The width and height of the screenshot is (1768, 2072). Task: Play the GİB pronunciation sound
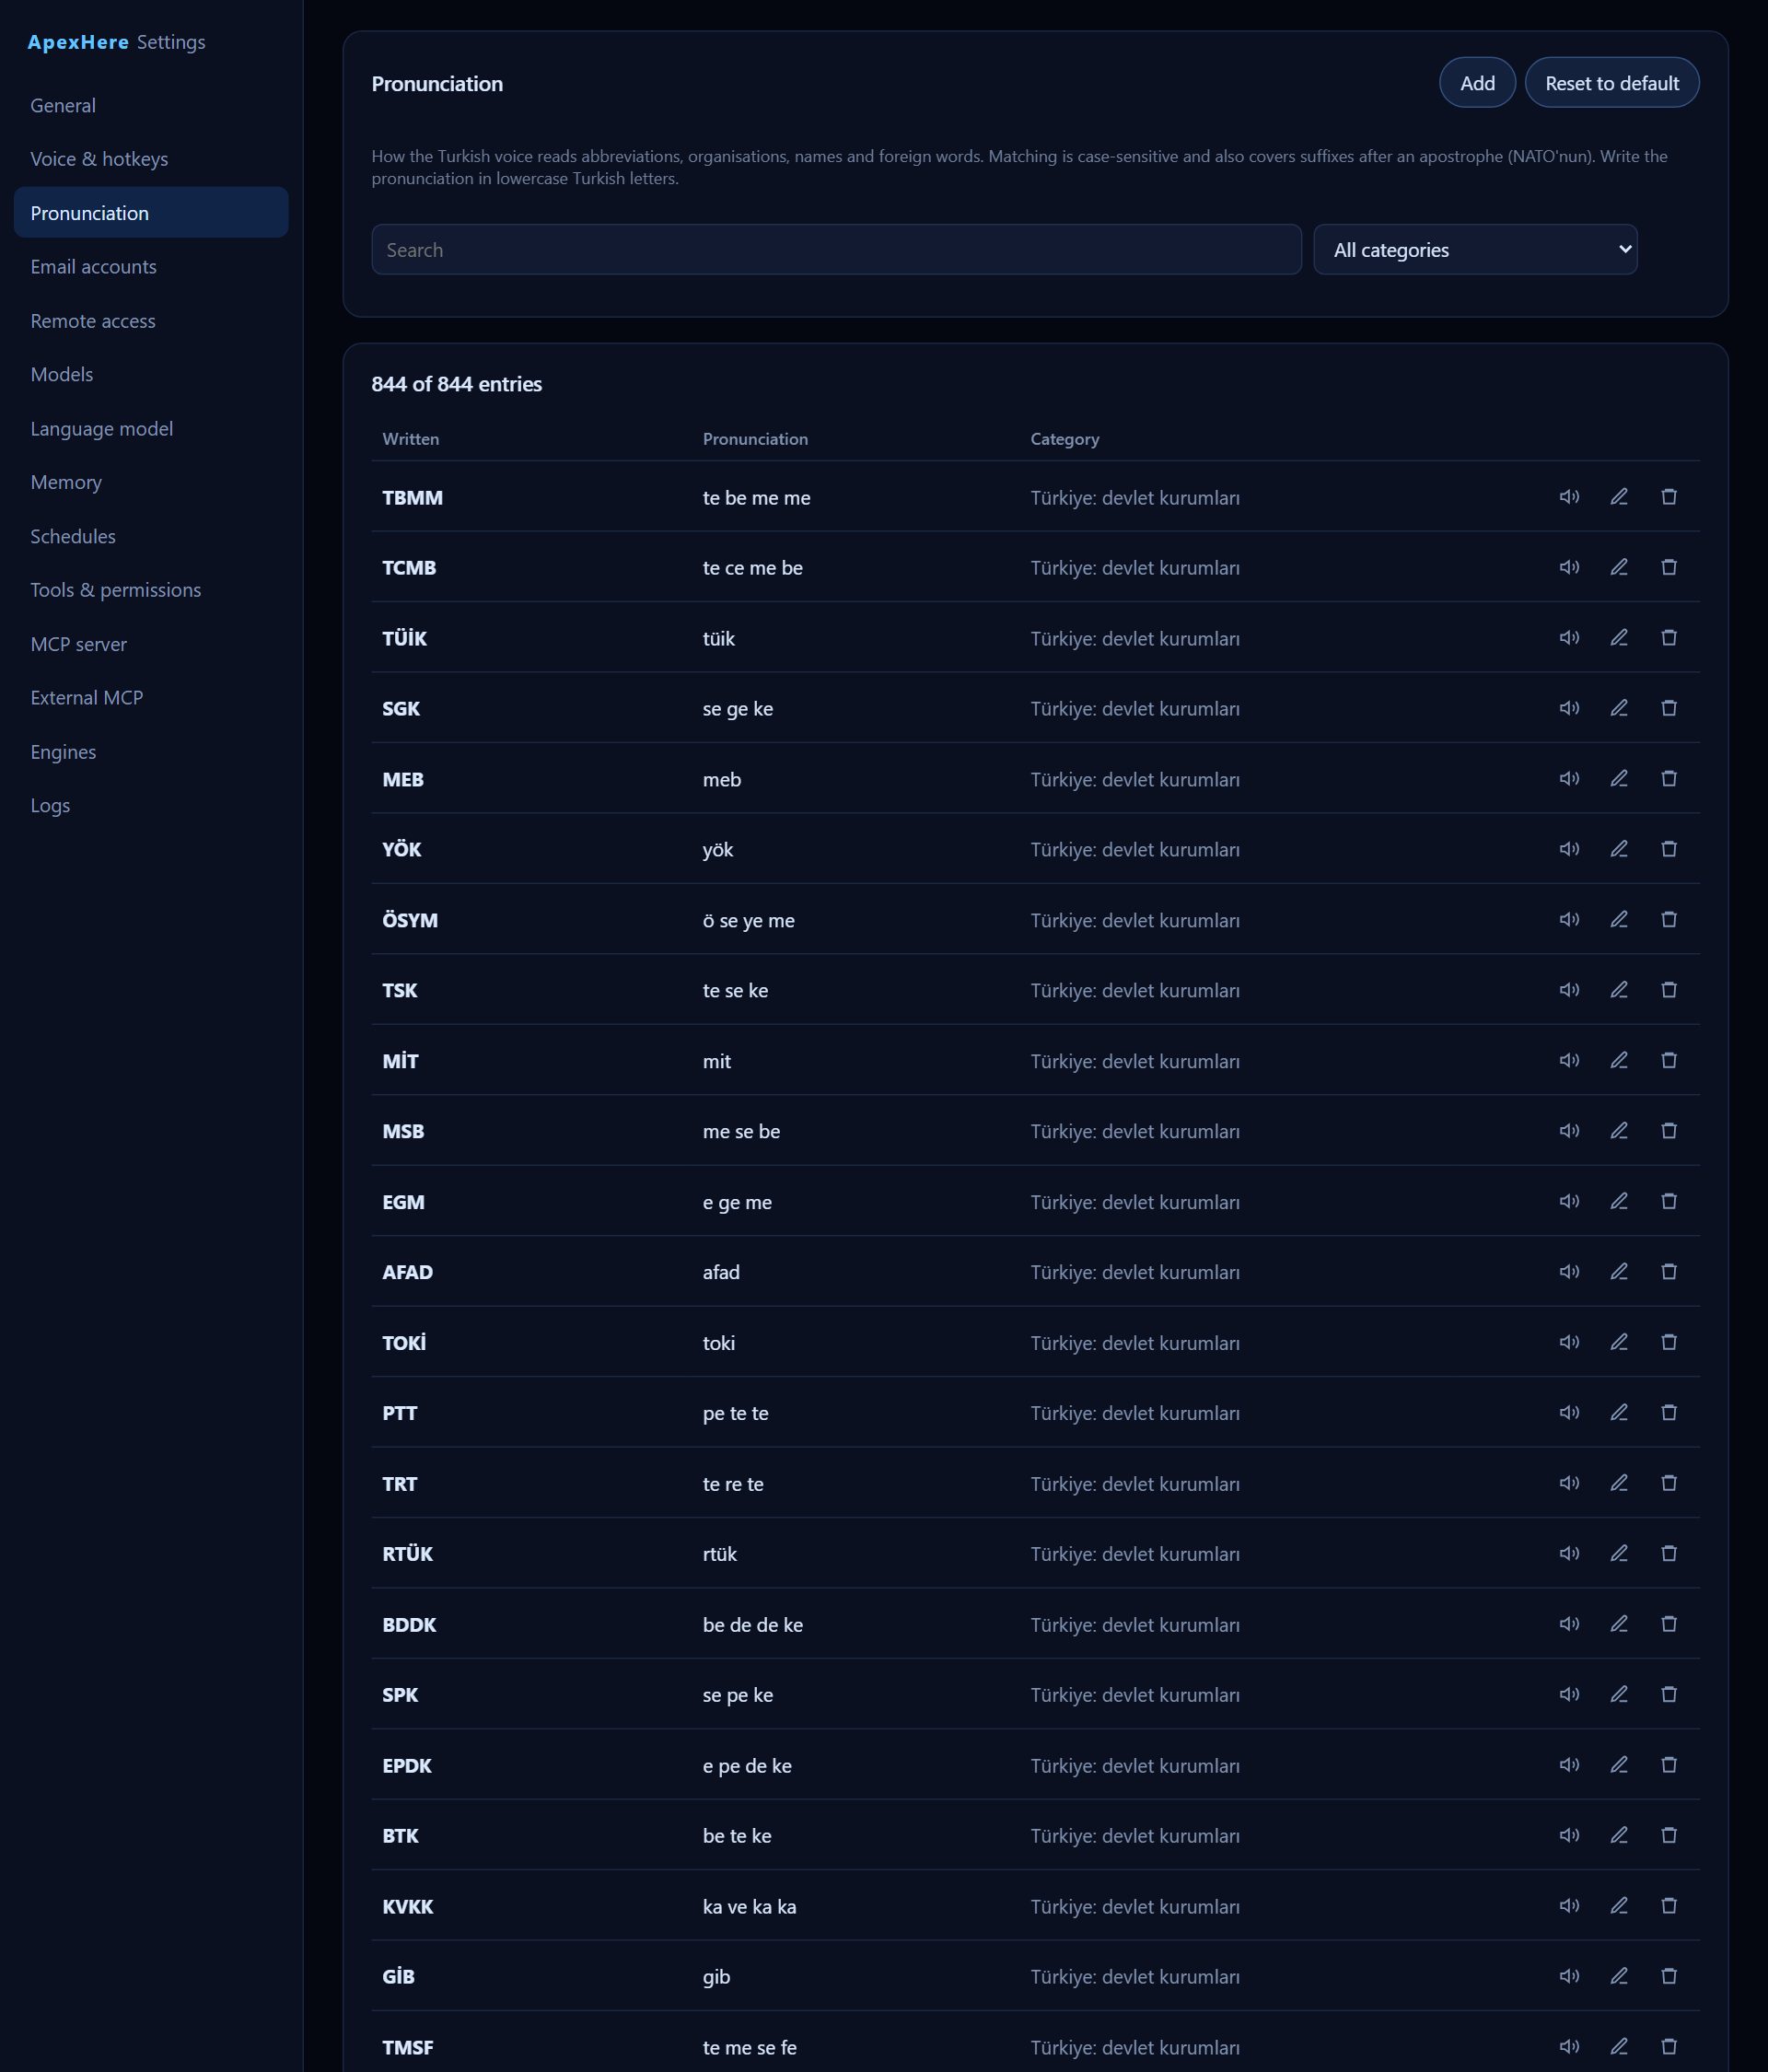[1569, 1976]
